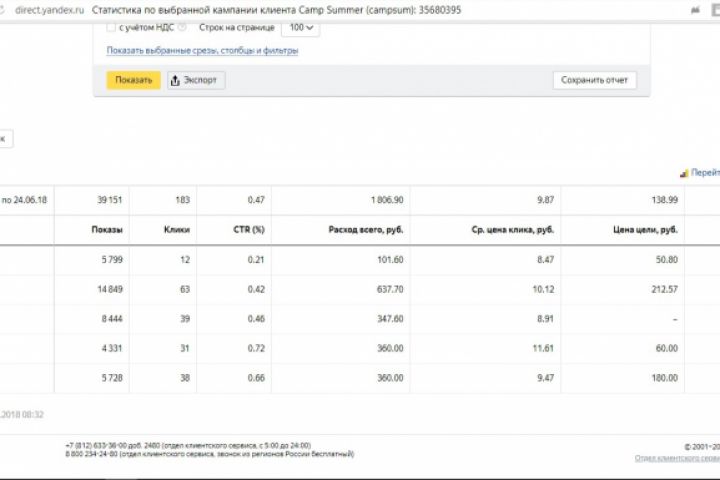
Task: Click average click price 10.12
Action: point(543,289)
